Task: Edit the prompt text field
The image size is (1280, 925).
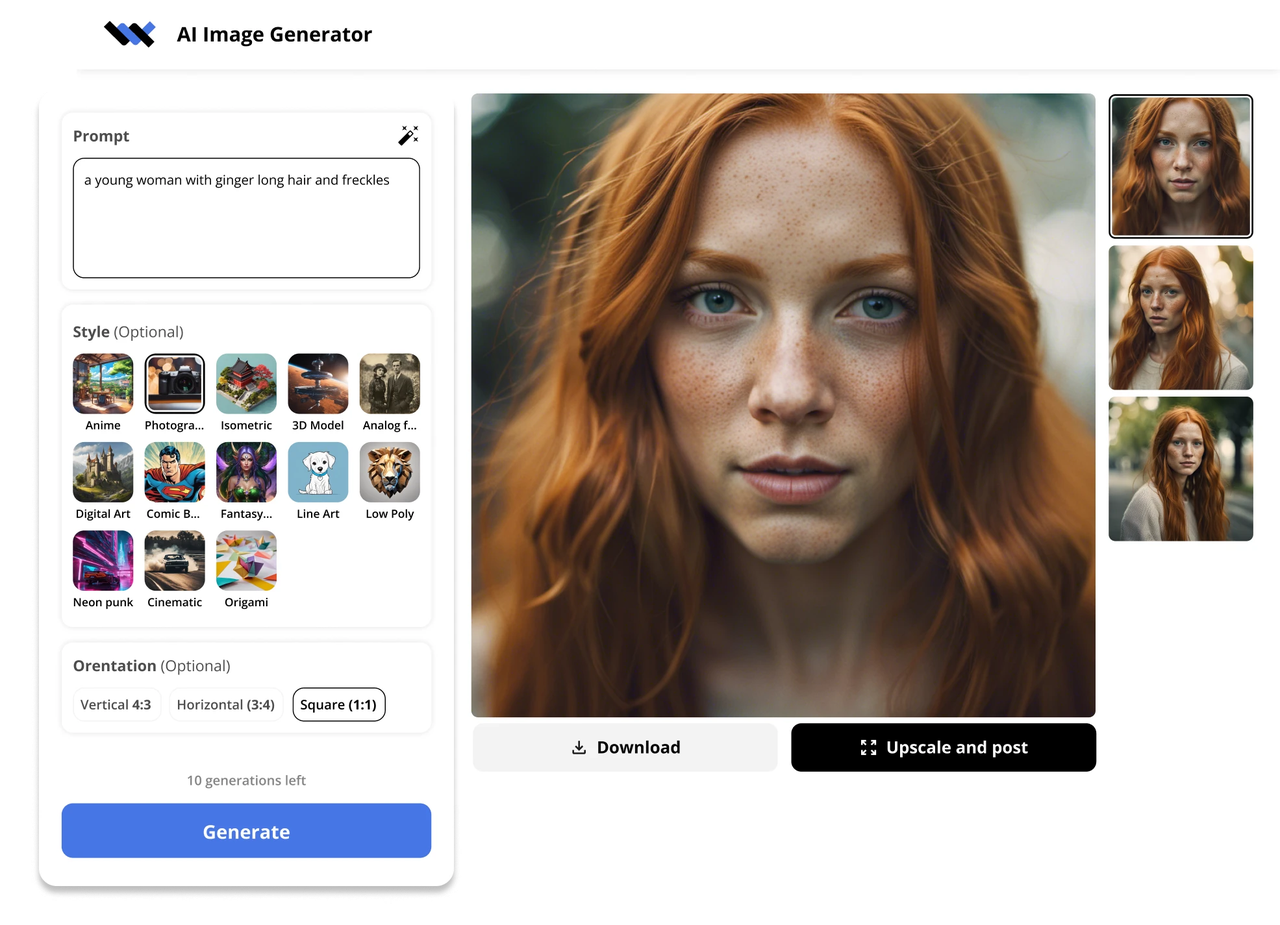Action: 246,218
